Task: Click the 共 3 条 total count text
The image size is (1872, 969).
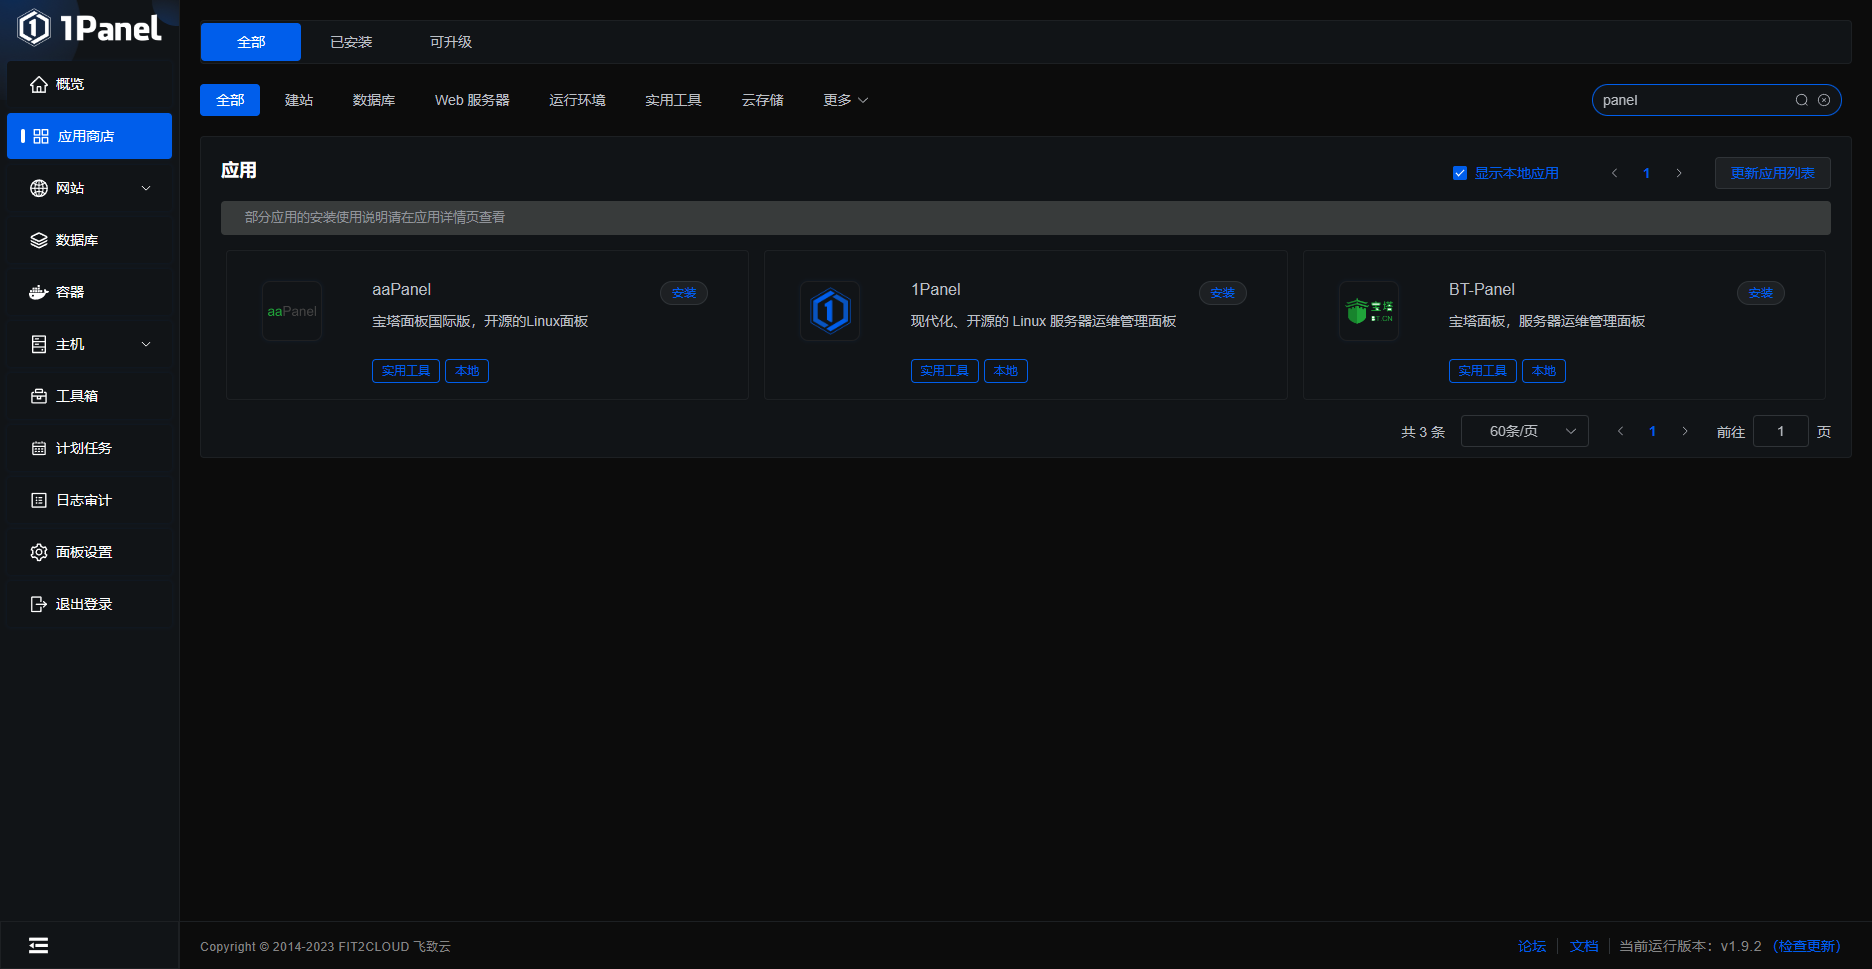Action: (1422, 432)
